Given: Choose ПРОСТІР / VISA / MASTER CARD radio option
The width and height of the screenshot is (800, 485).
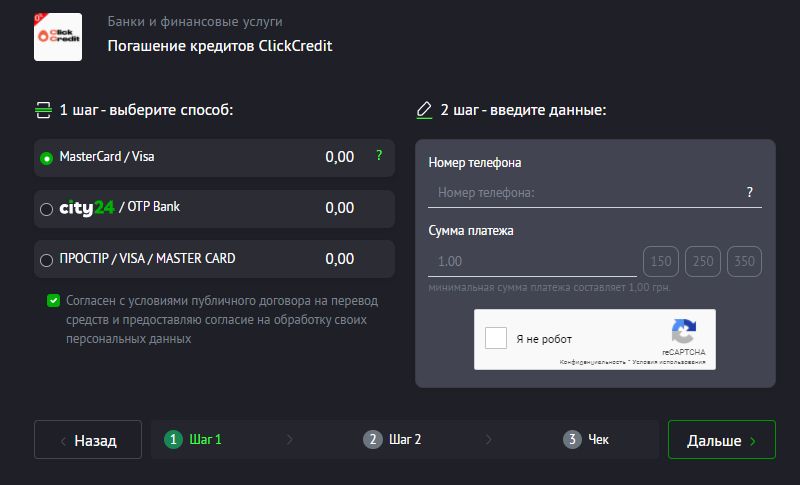Looking at the screenshot, I should [x=46, y=260].
